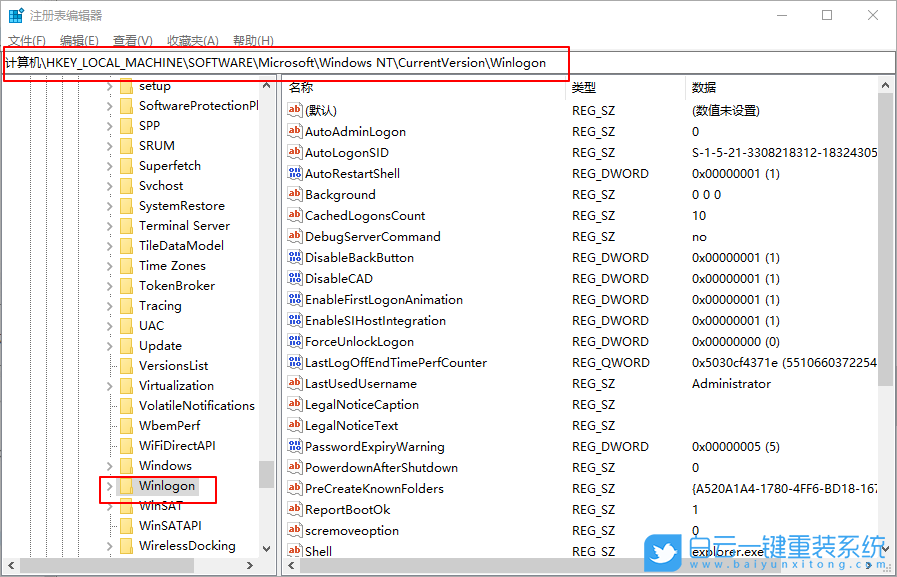Click the DWORD icon beside AutoRestartShell
Screen dimensions: 897x577
click(x=294, y=174)
